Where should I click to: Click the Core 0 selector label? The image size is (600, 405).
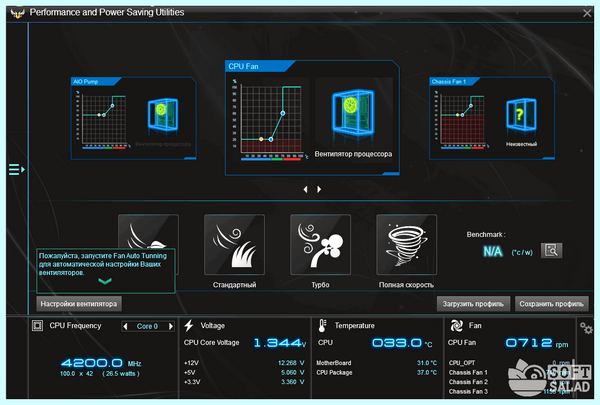click(147, 326)
